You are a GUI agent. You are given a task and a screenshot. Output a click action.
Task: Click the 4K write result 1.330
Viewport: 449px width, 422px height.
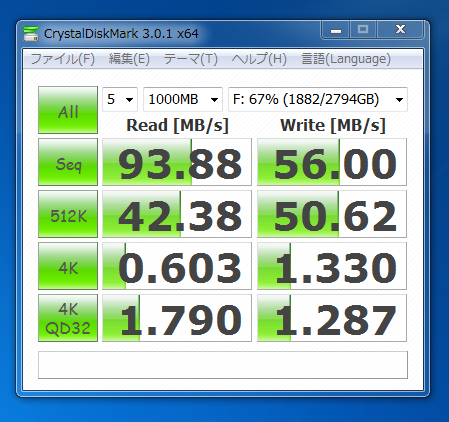[x=332, y=266]
